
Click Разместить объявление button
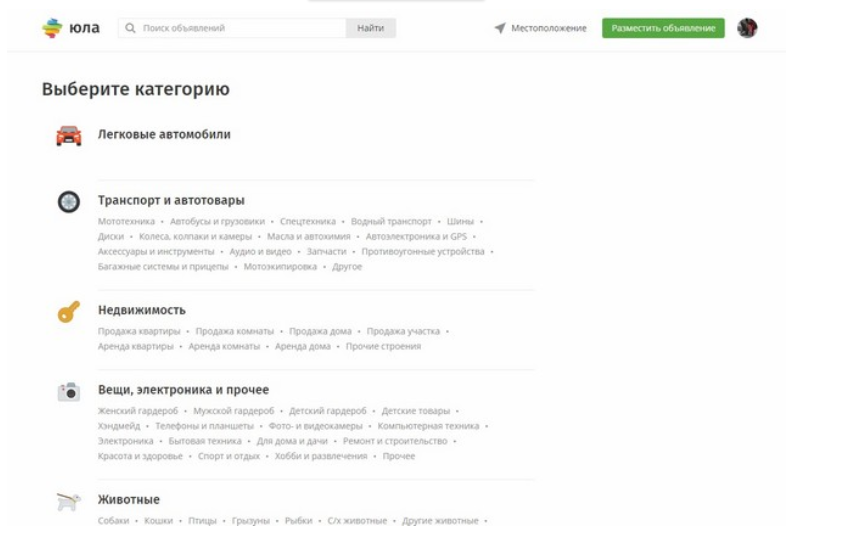tap(663, 28)
